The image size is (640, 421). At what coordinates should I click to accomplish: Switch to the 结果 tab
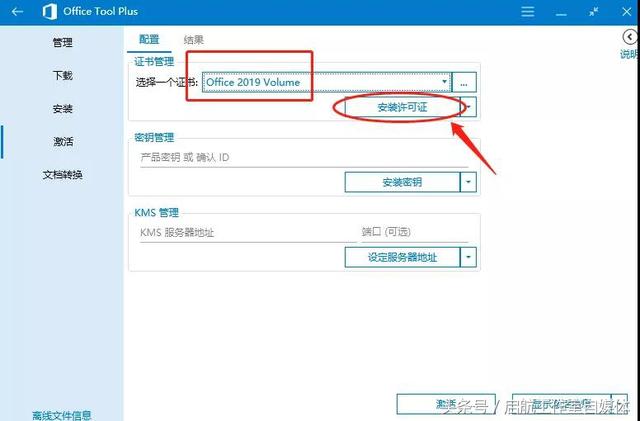tap(193, 40)
